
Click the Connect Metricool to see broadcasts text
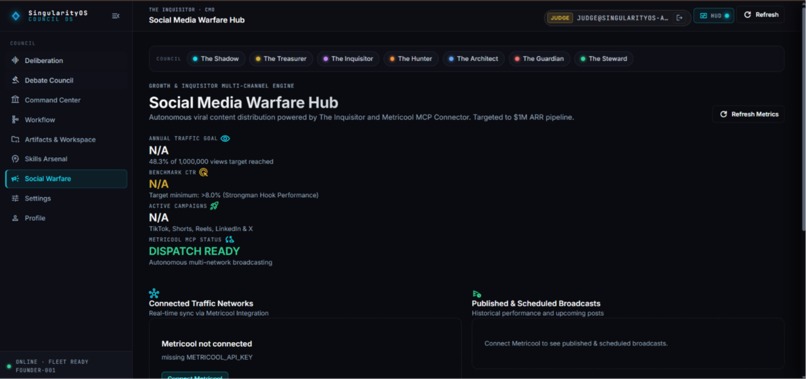tap(576, 344)
